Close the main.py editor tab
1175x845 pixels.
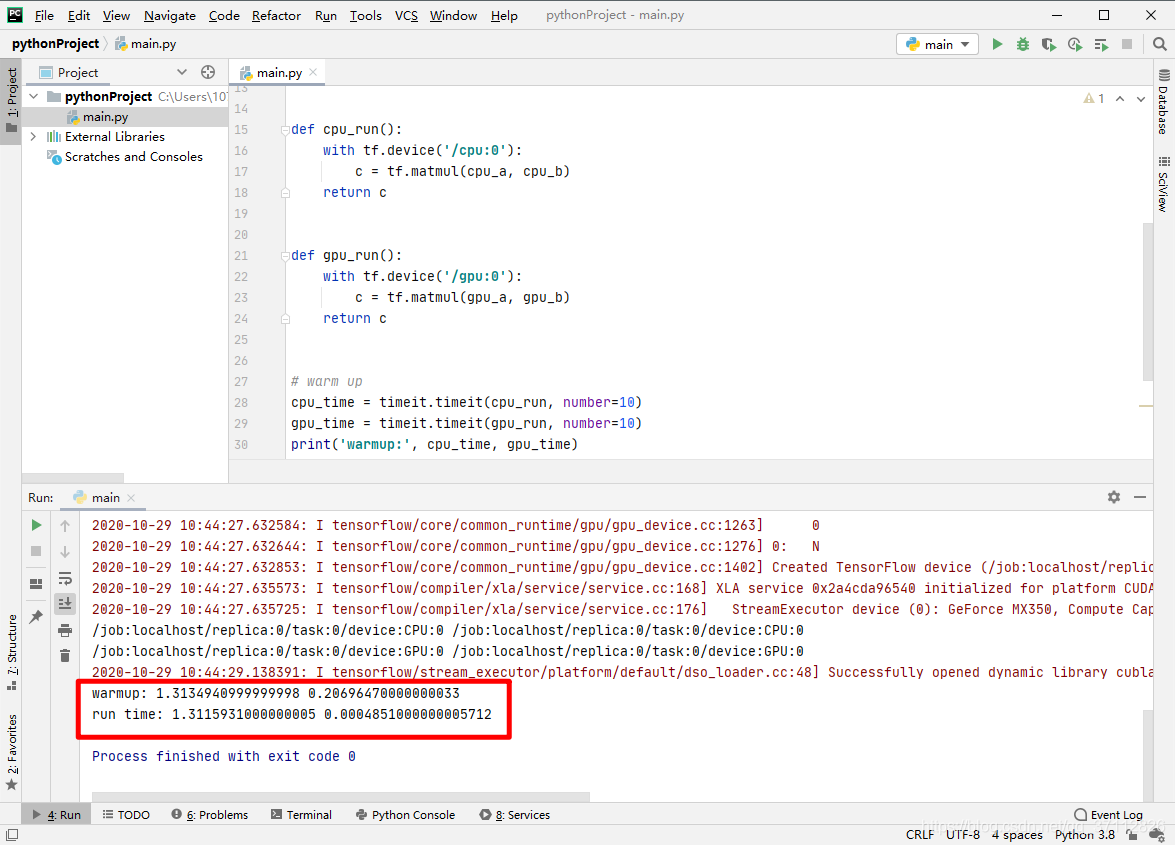coord(312,72)
